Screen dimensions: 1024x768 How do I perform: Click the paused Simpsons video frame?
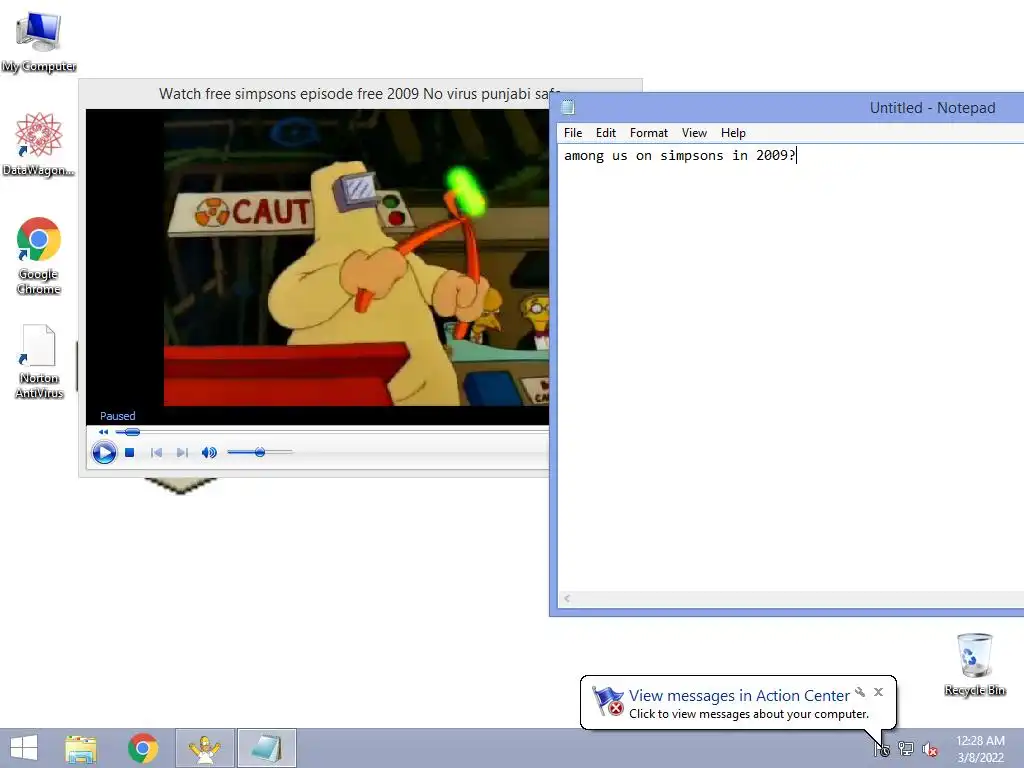pyautogui.click(x=356, y=258)
